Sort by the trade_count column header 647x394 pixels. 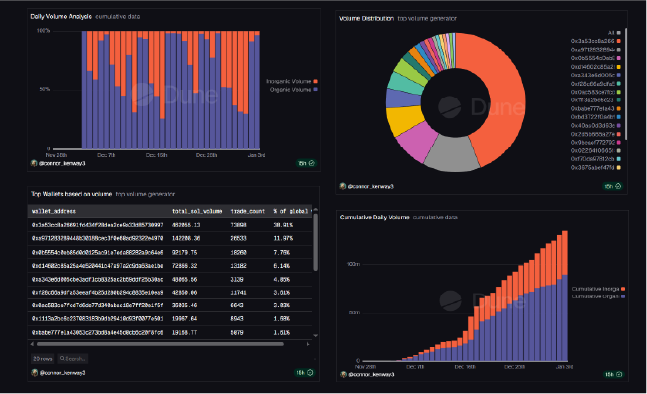coord(248,211)
